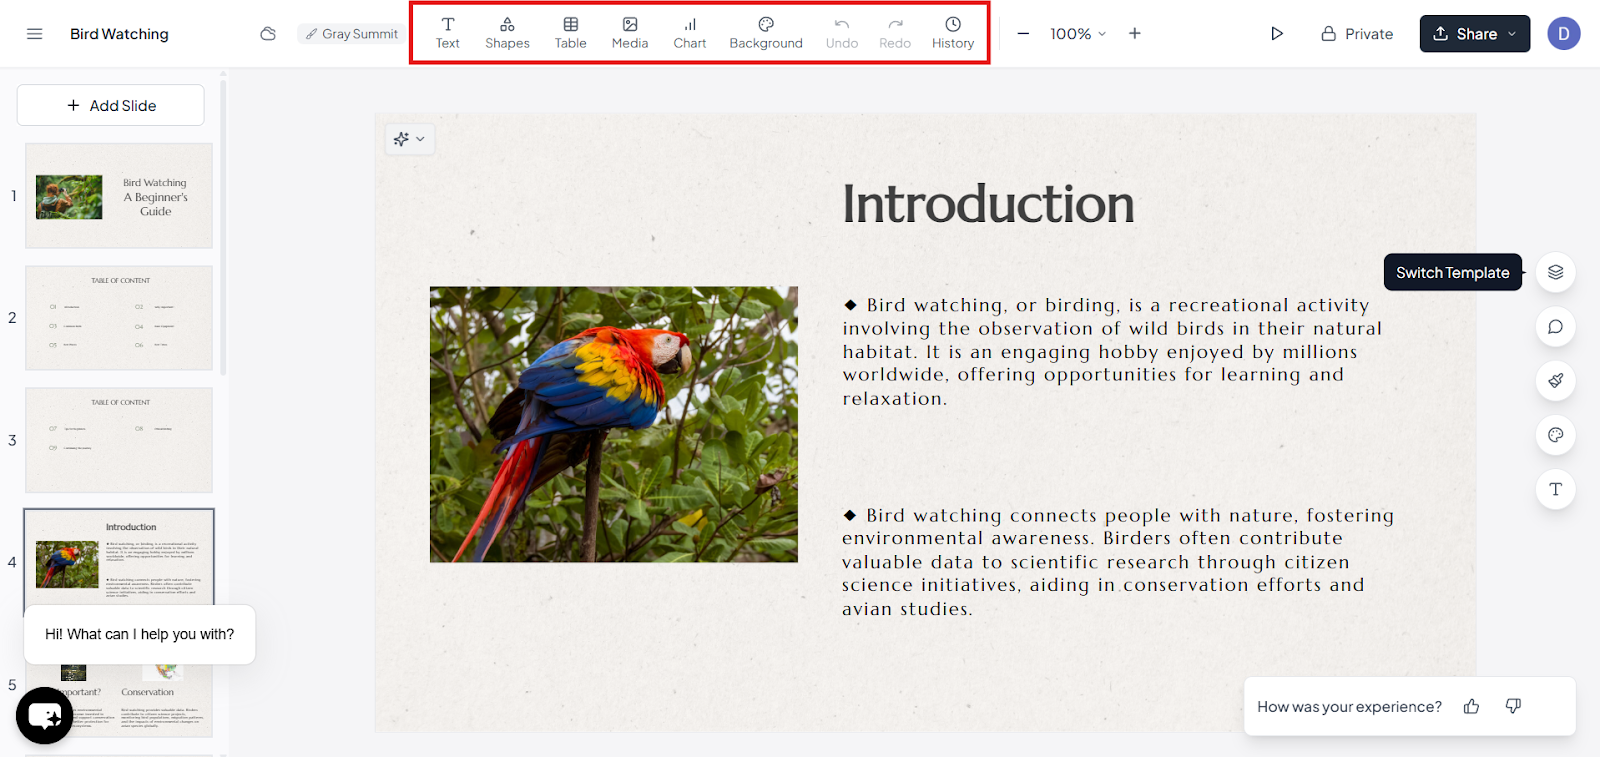
Task: Click the Undo button
Action: 842,33
